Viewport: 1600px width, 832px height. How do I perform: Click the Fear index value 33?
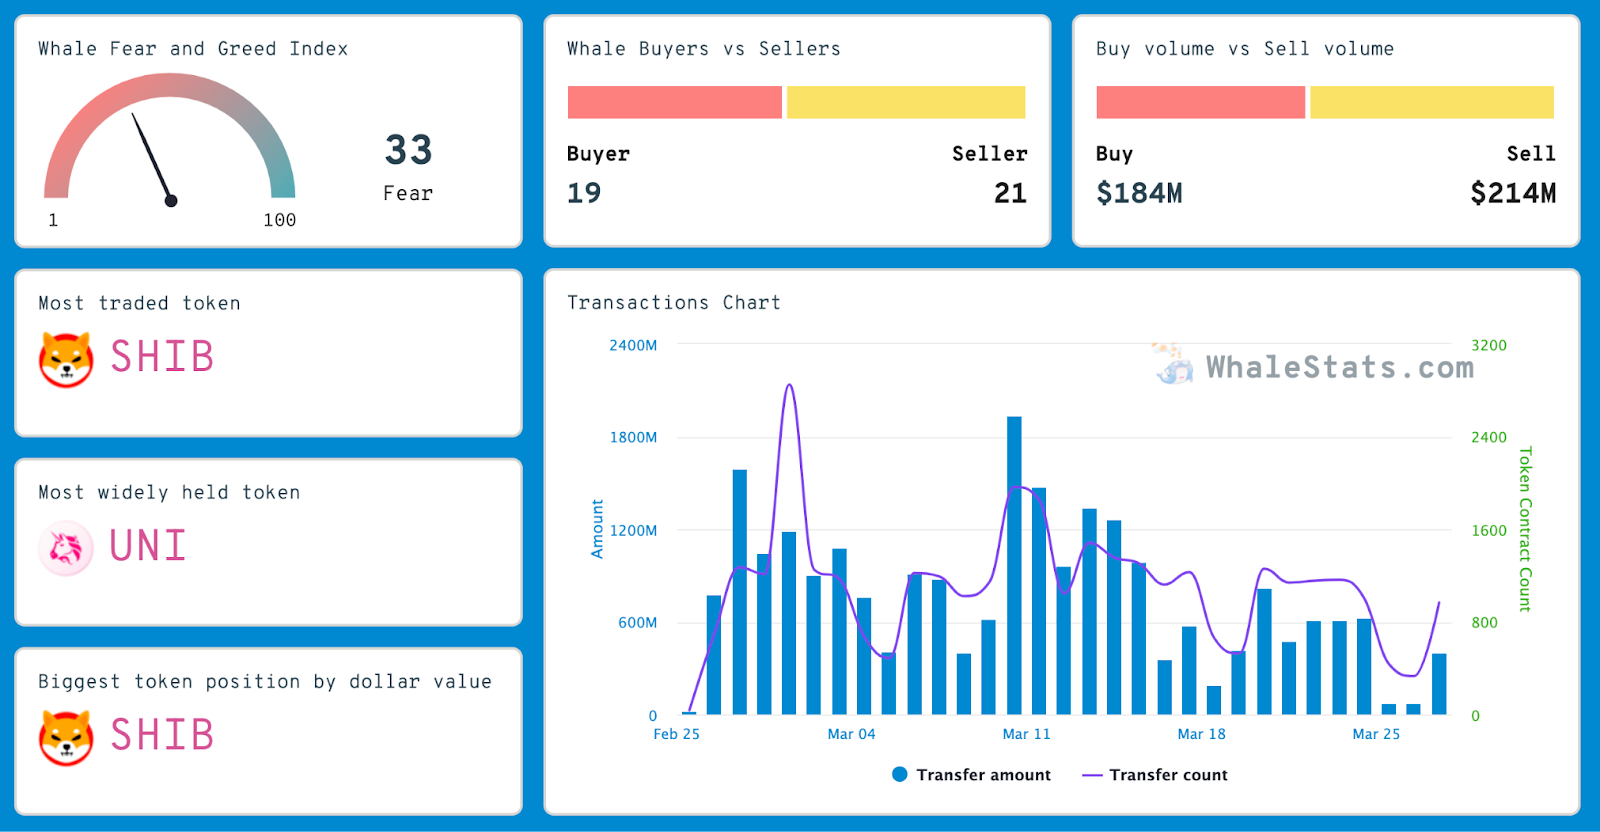[x=408, y=150]
